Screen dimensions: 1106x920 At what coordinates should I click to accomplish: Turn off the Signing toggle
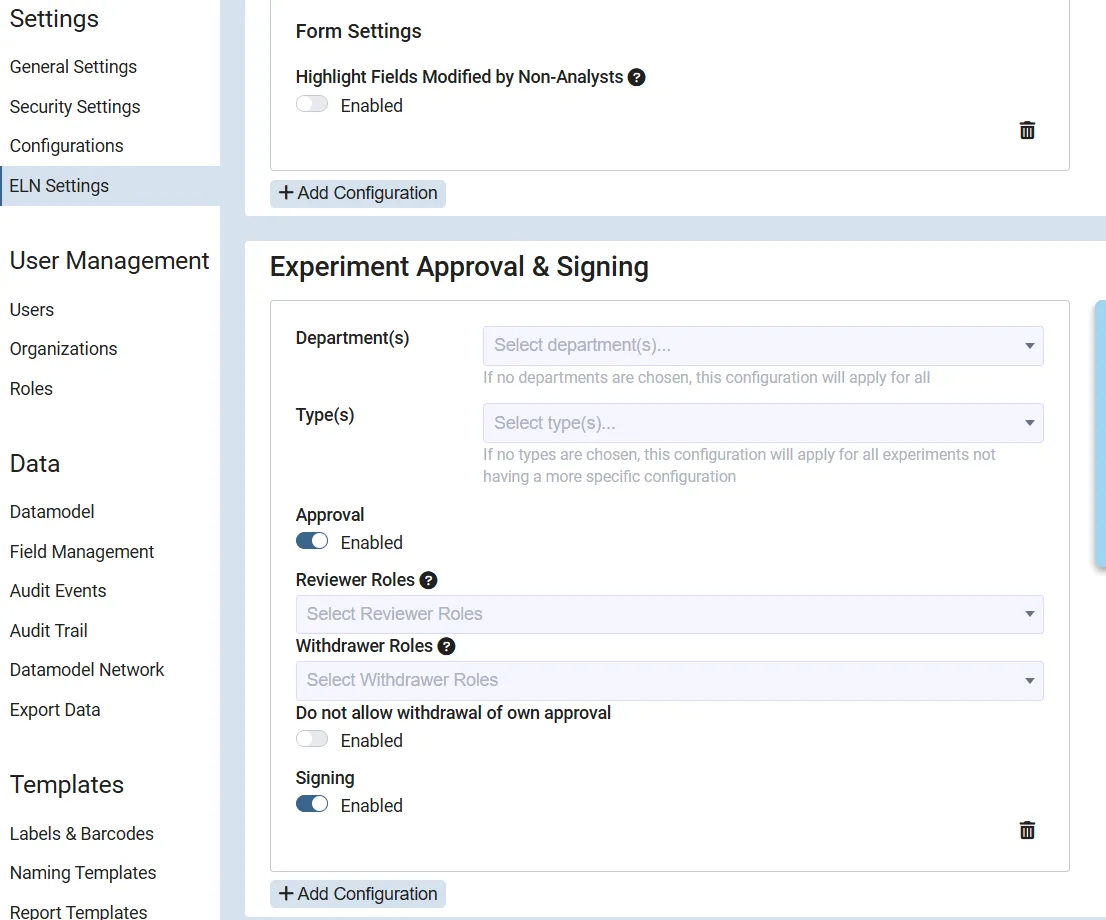point(312,804)
